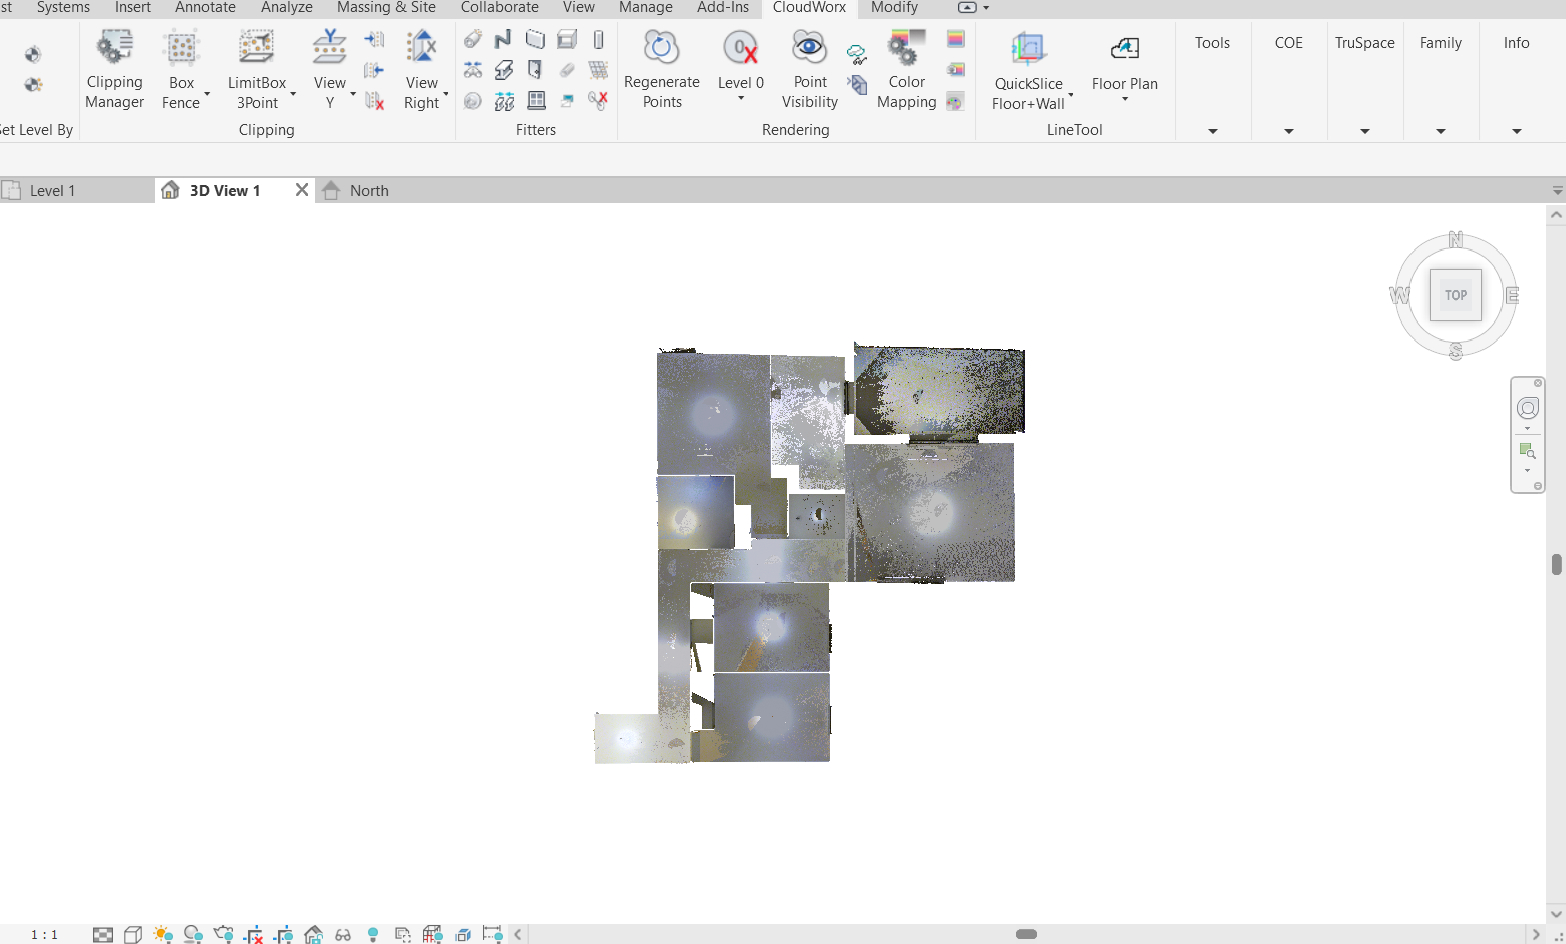Select the window fitter icon

[x=537, y=100]
